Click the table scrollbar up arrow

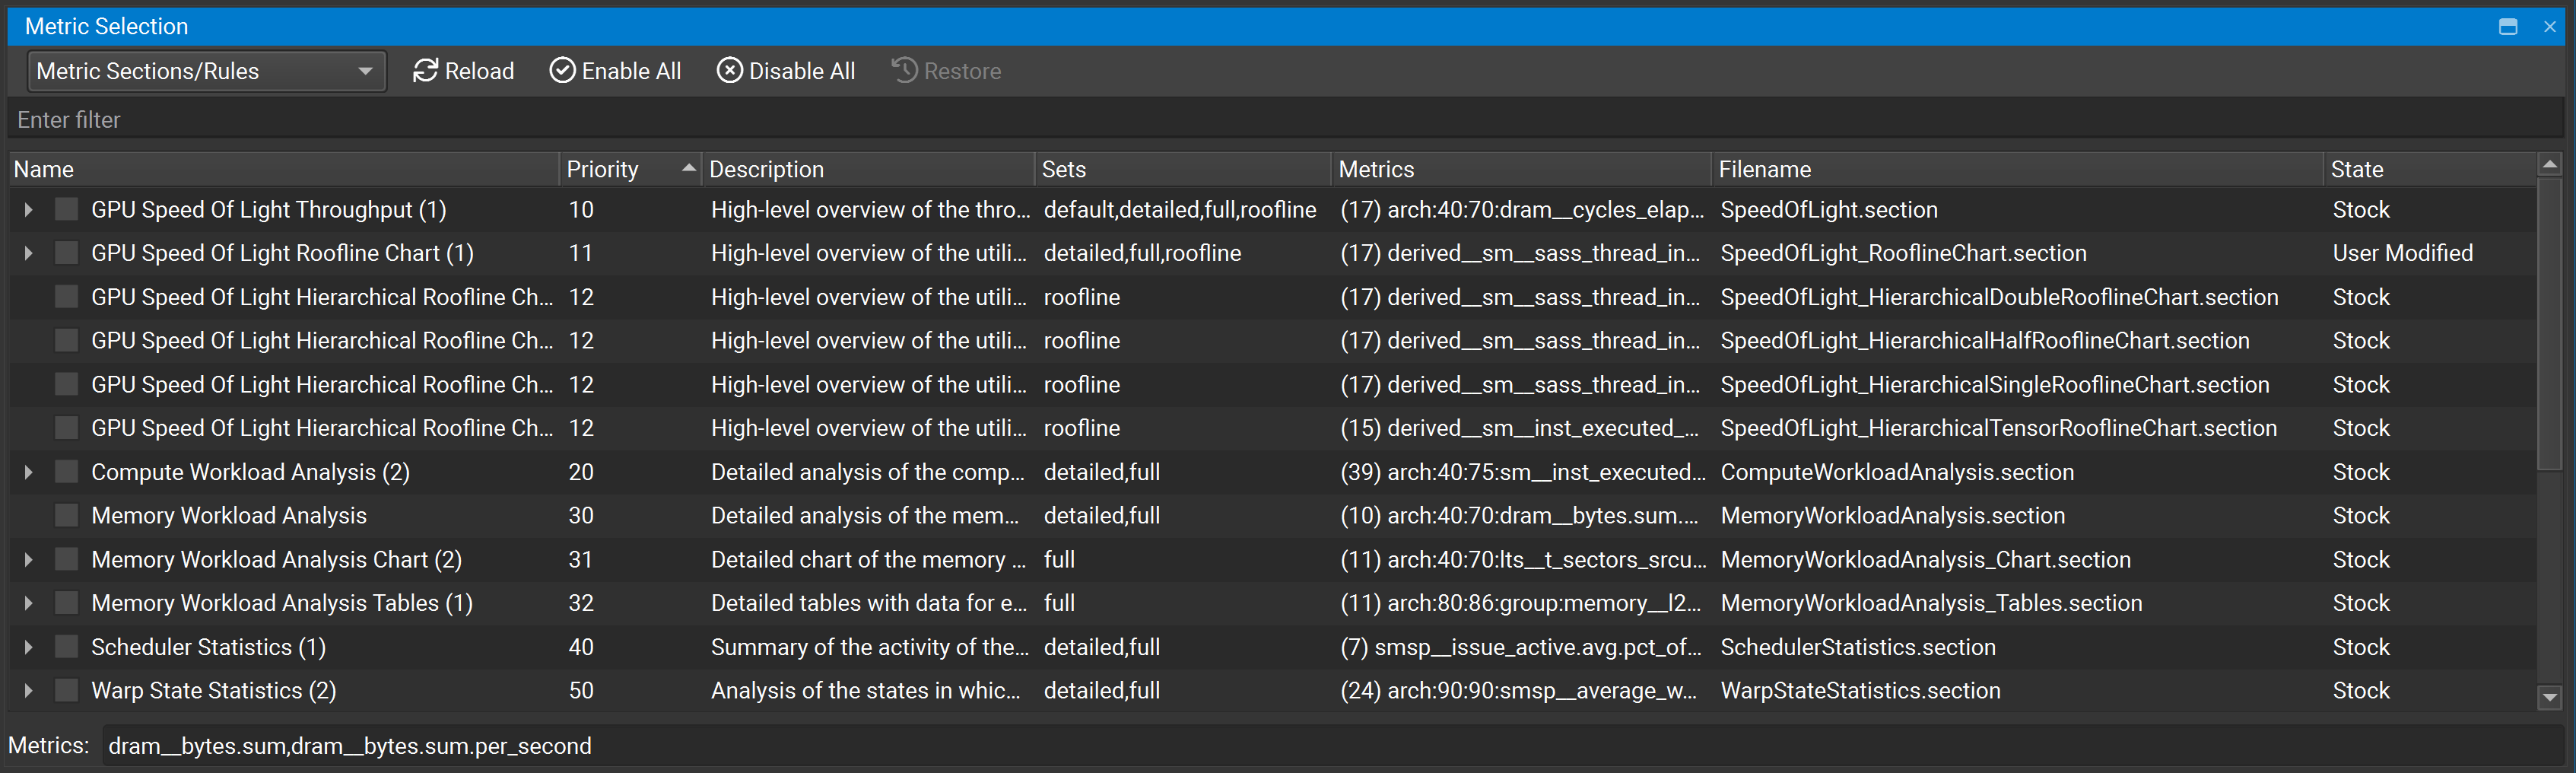click(2549, 164)
